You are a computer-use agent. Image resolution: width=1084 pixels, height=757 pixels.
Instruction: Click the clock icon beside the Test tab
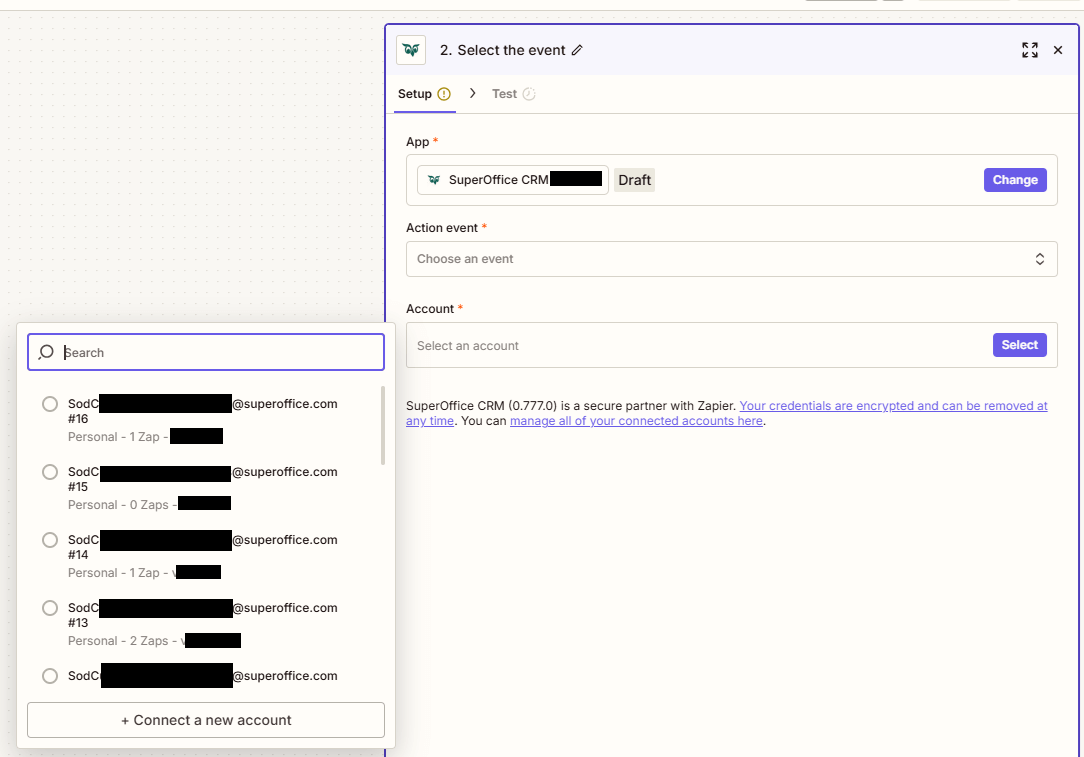tap(531, 93)
